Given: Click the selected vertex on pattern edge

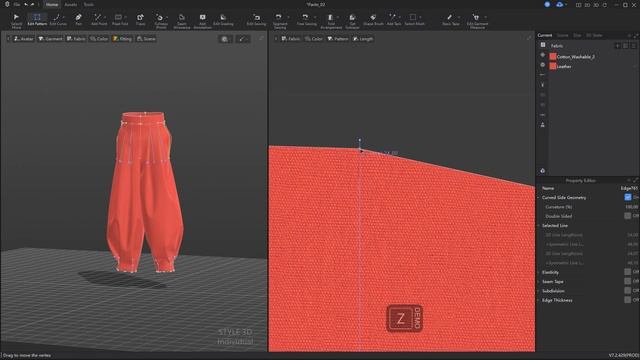Looking at the screenshot, I should click(360, 149).
